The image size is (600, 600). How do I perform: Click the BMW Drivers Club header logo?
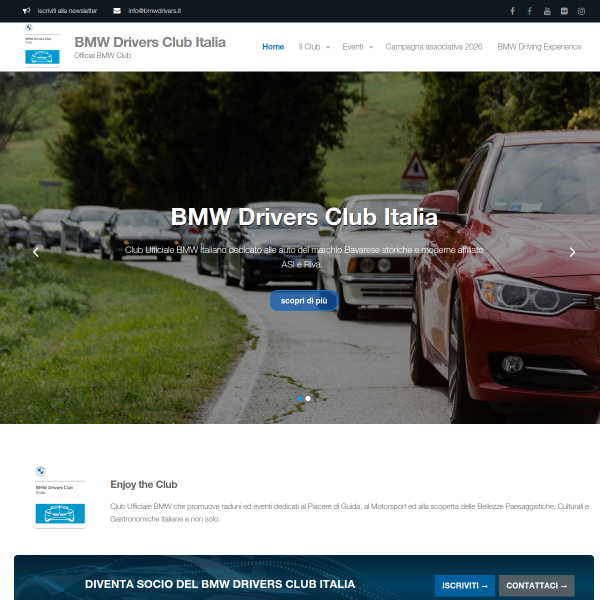point(42,46)
